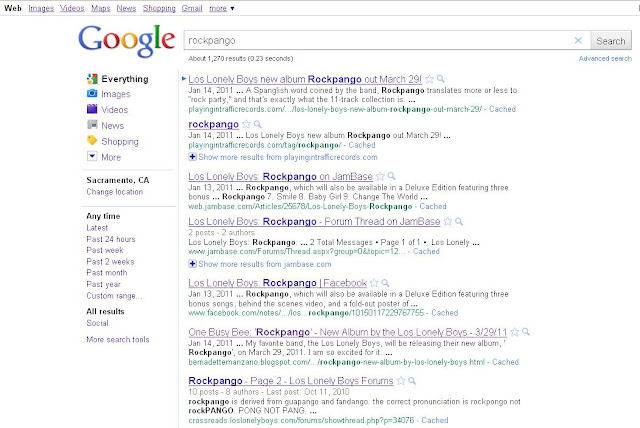Select the Social results filter
This screenshot has width=640, height=428.
[97, 323]
